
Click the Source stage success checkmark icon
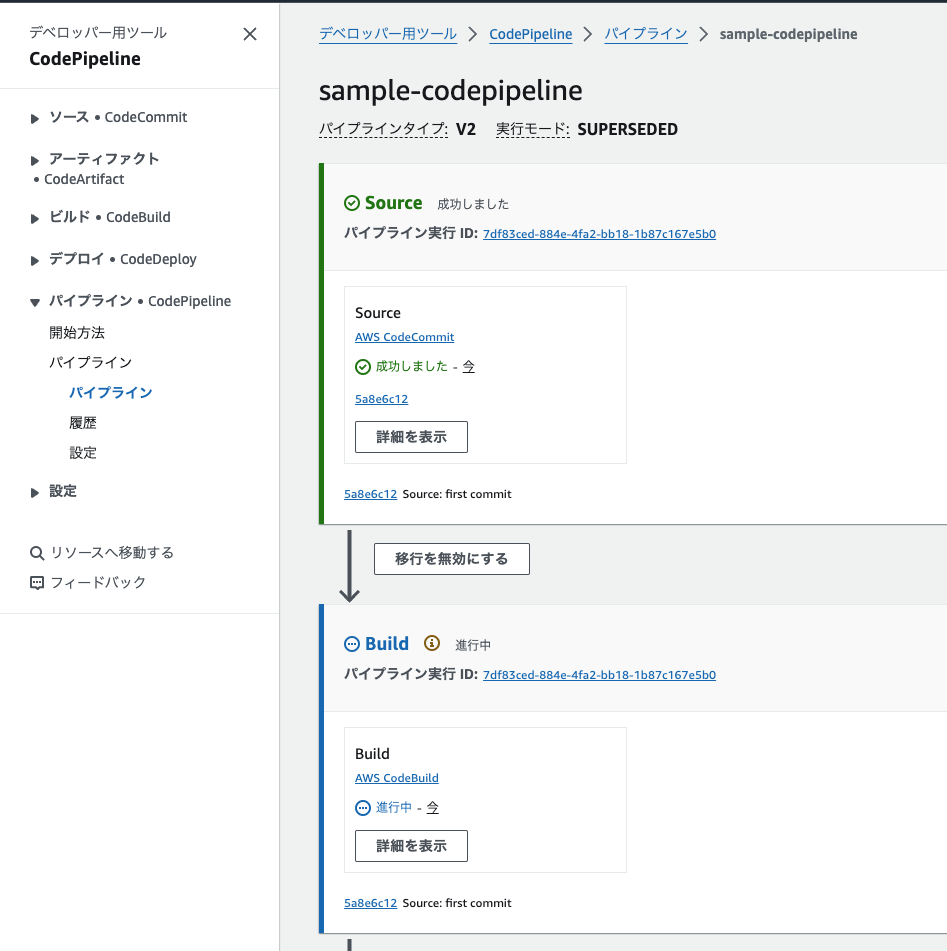[x=352, y=203]
